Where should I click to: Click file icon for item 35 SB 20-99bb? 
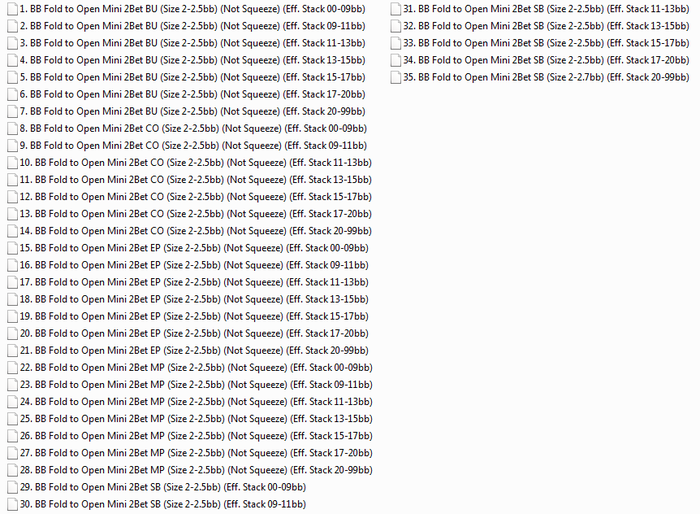[396, 77]
